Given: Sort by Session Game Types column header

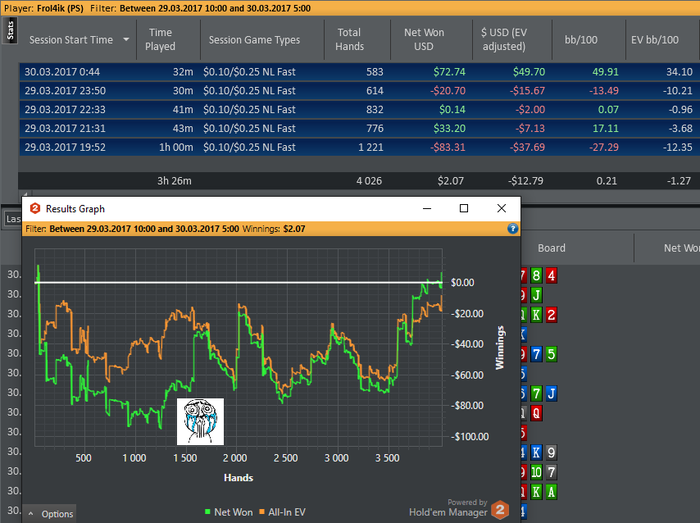Looking at the screenshot, I should tap(254, 40).
